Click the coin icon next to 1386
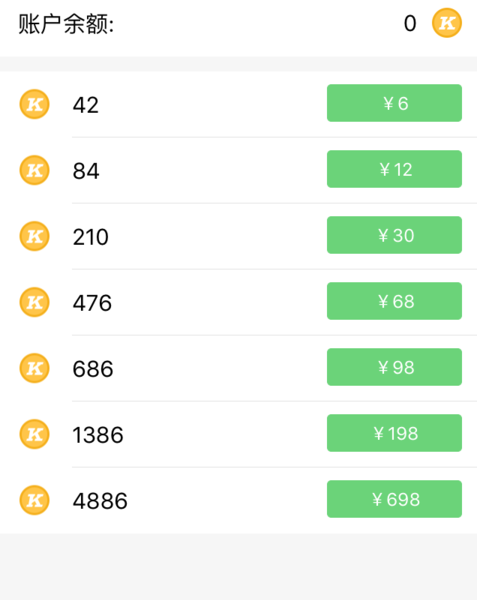Viewport: 482px width, 600px height. (x=34, y=434)
